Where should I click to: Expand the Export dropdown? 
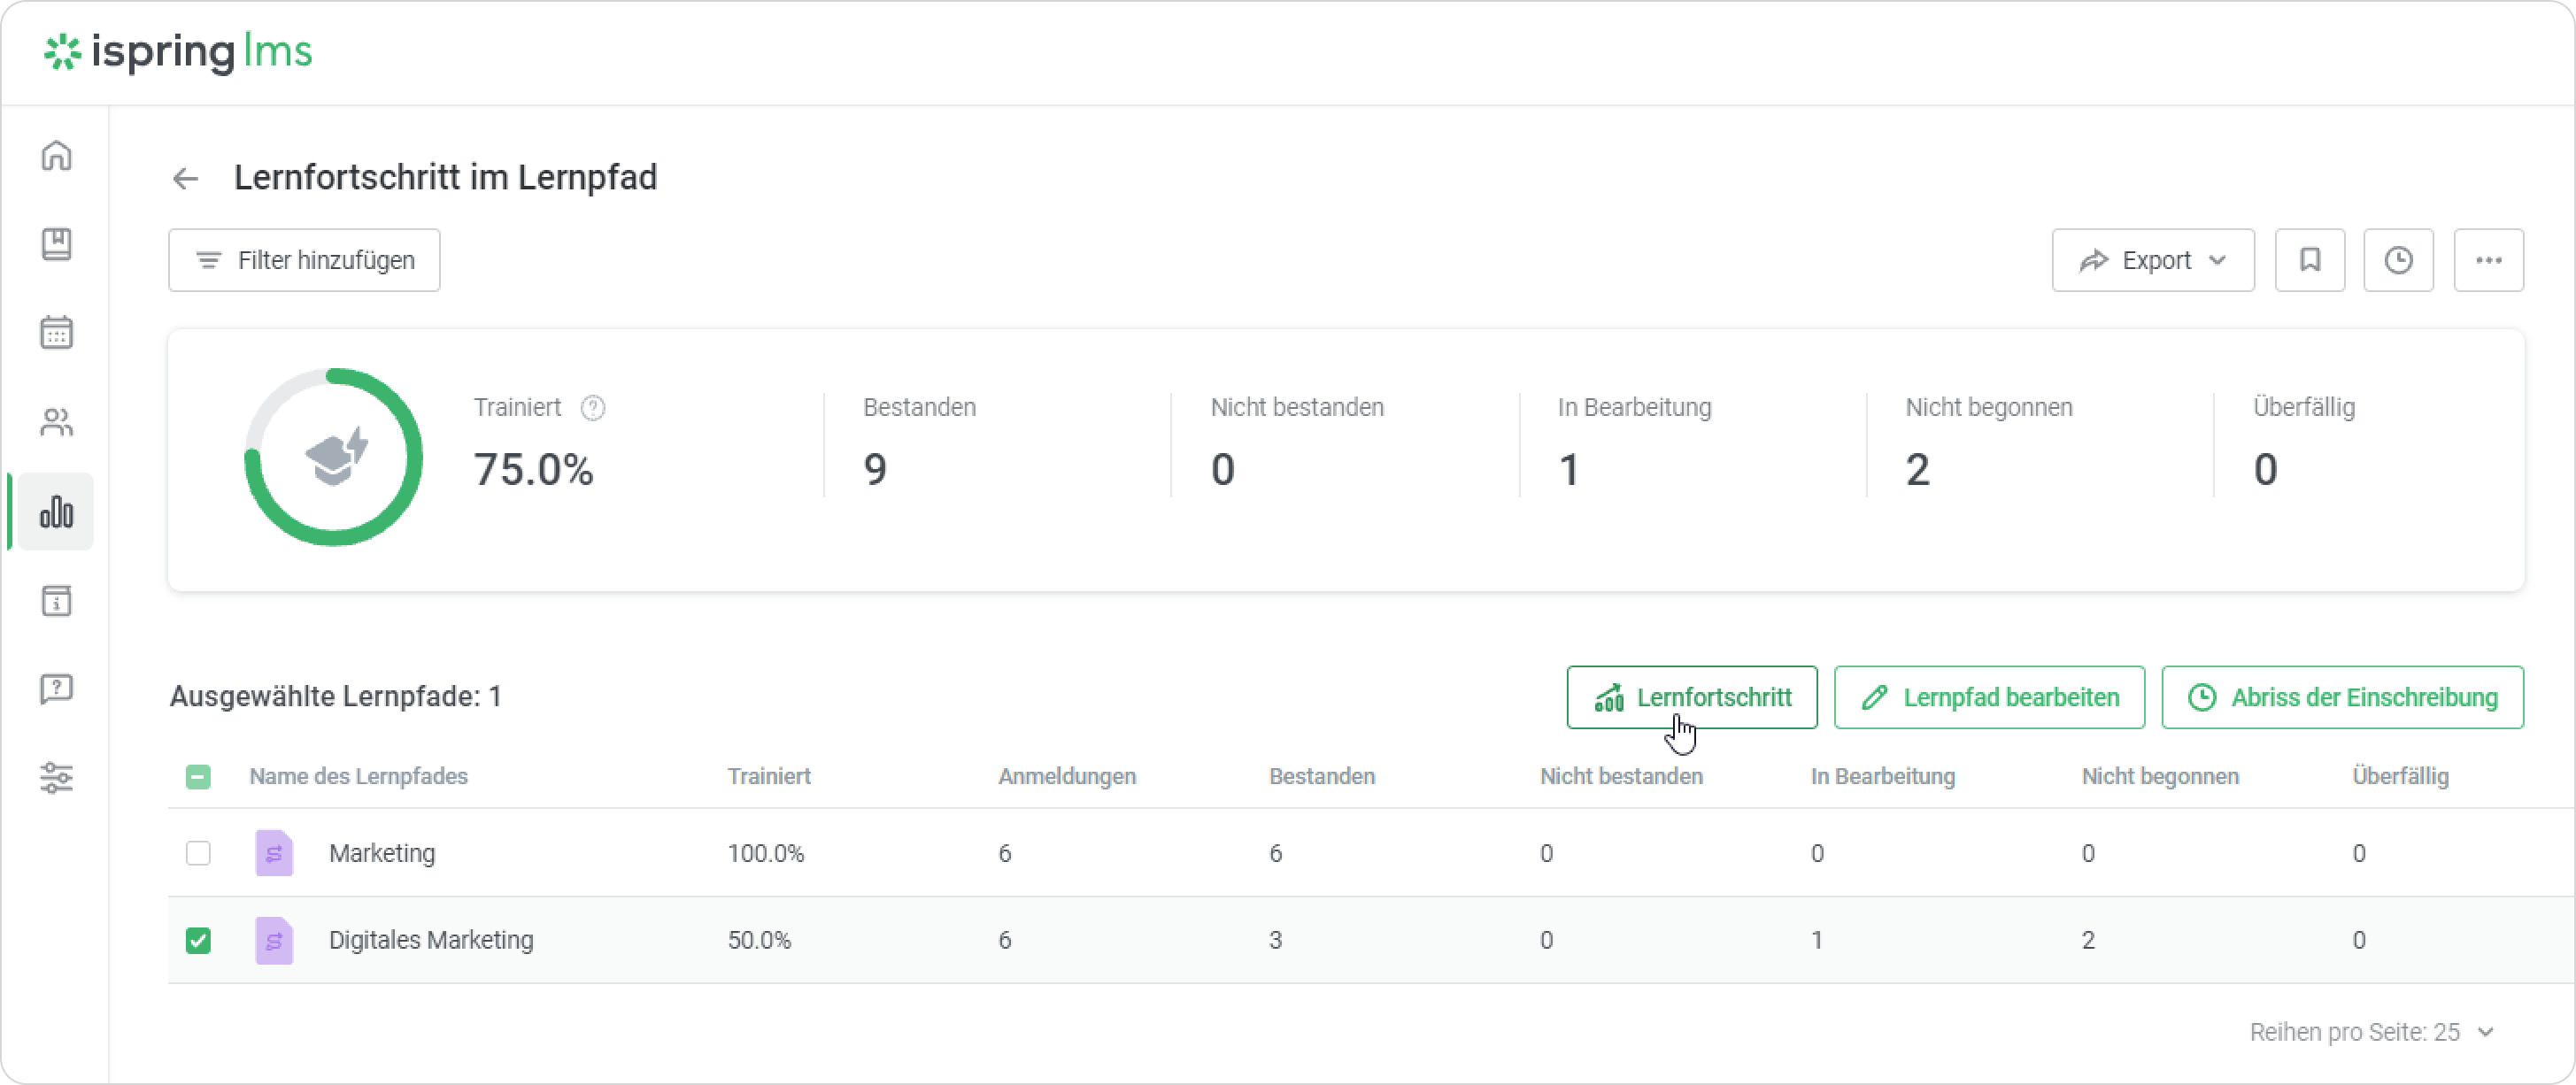[2152, 260]
